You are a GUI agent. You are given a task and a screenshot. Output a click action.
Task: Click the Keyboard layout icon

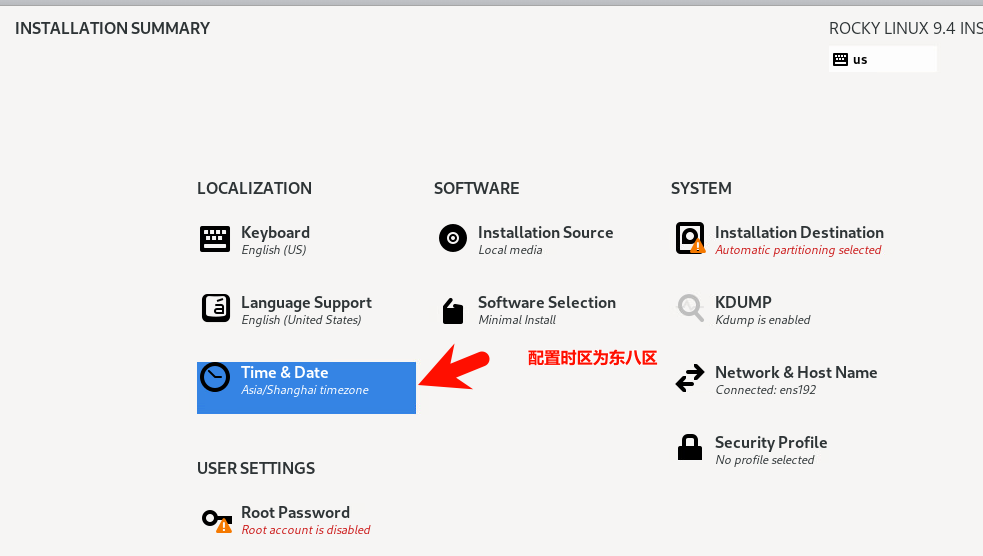(215, 239)
